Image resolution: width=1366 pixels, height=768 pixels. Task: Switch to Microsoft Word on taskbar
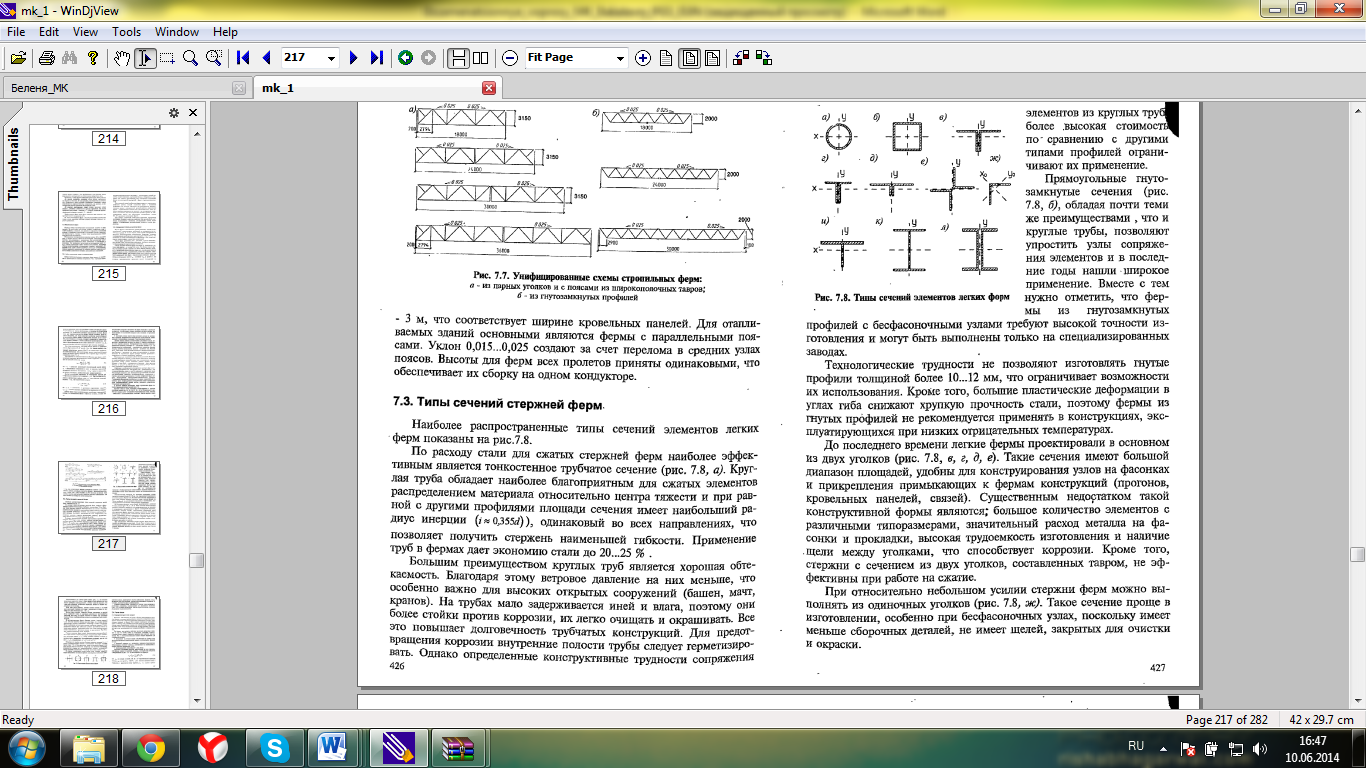click(336, 747)
